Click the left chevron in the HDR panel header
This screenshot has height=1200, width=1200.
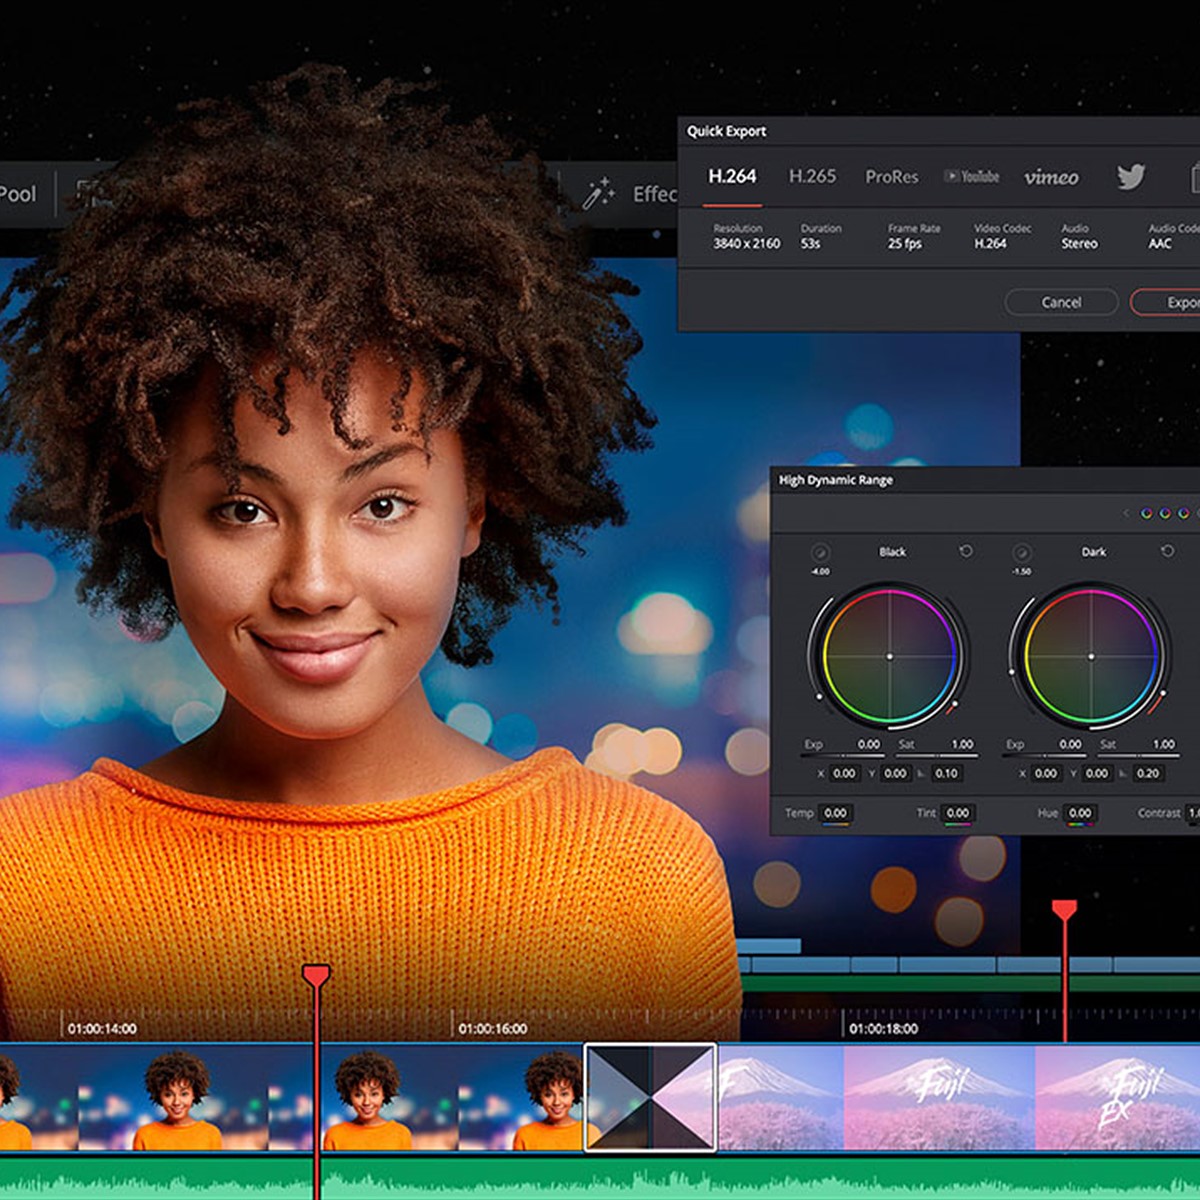(1126, 514)
